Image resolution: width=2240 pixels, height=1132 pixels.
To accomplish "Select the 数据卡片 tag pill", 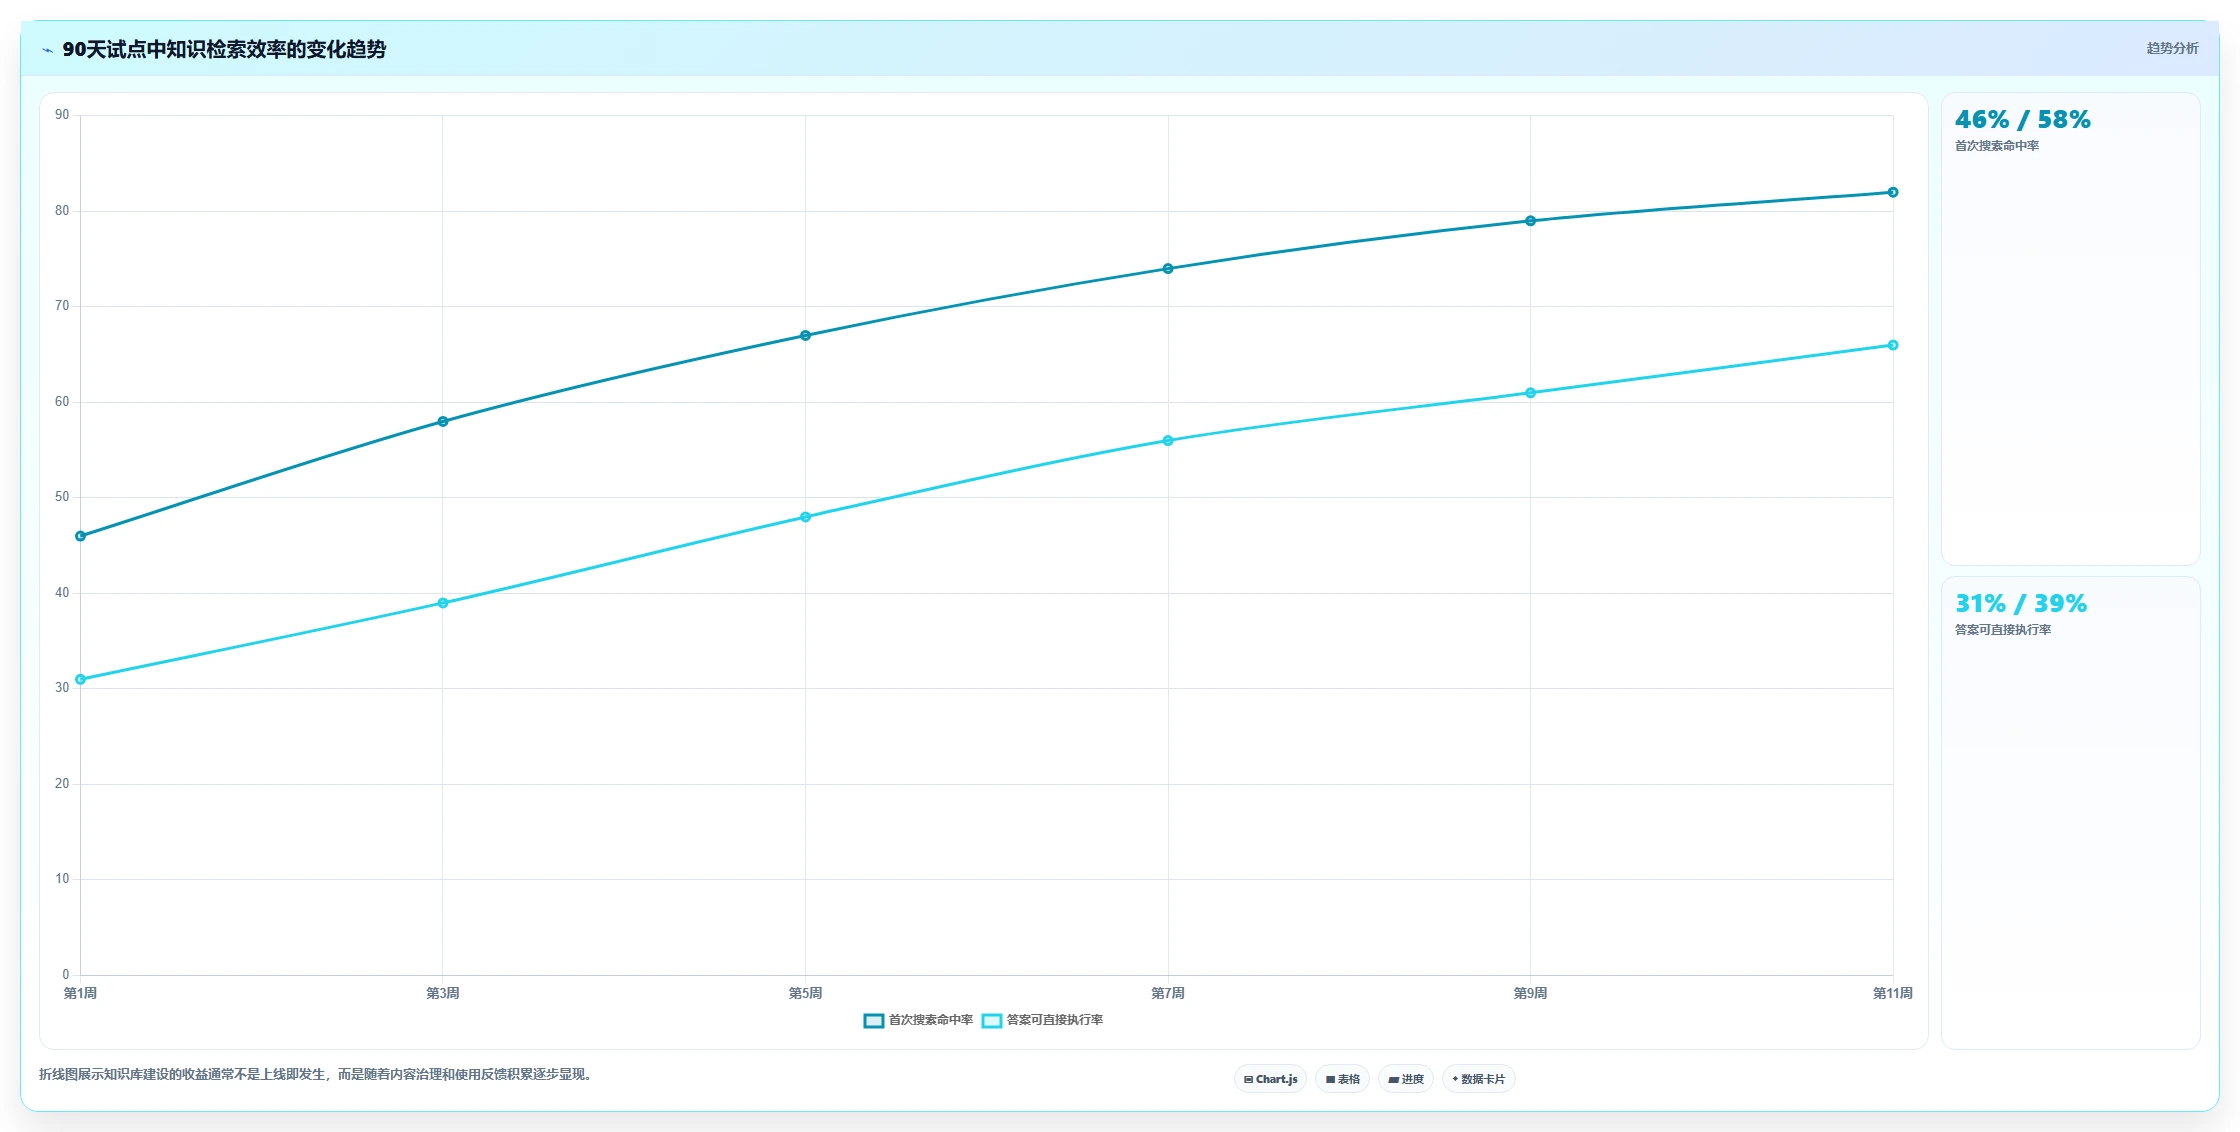I will pos(1478,1079).
